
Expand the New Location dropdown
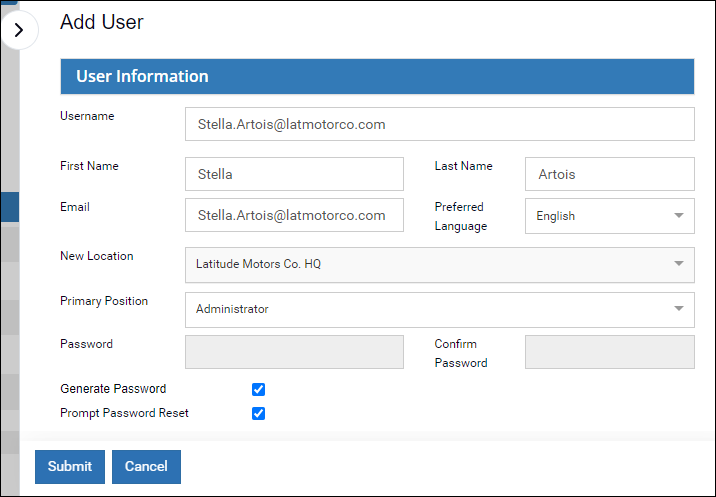(439, 265)
